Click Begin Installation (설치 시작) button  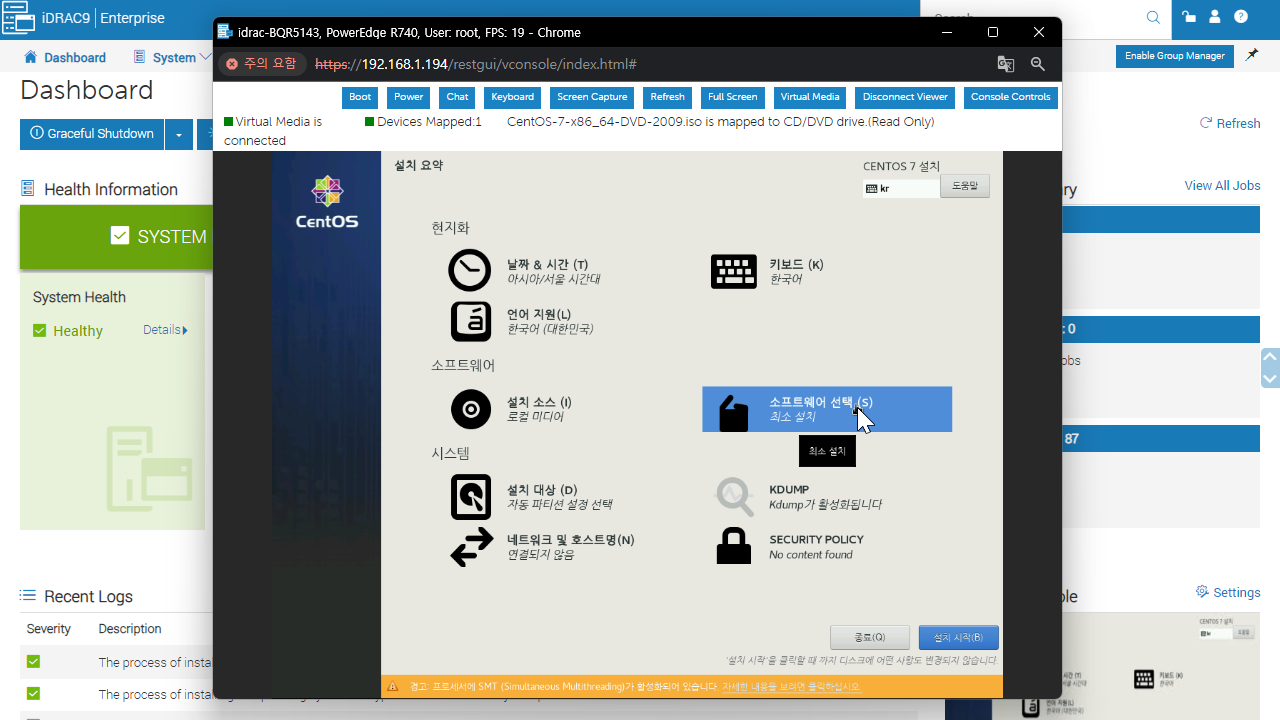[958, 637]
